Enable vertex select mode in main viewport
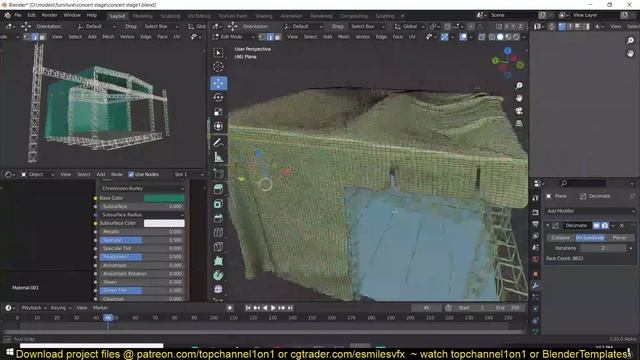The image size is (640, 360). point(262,37)
